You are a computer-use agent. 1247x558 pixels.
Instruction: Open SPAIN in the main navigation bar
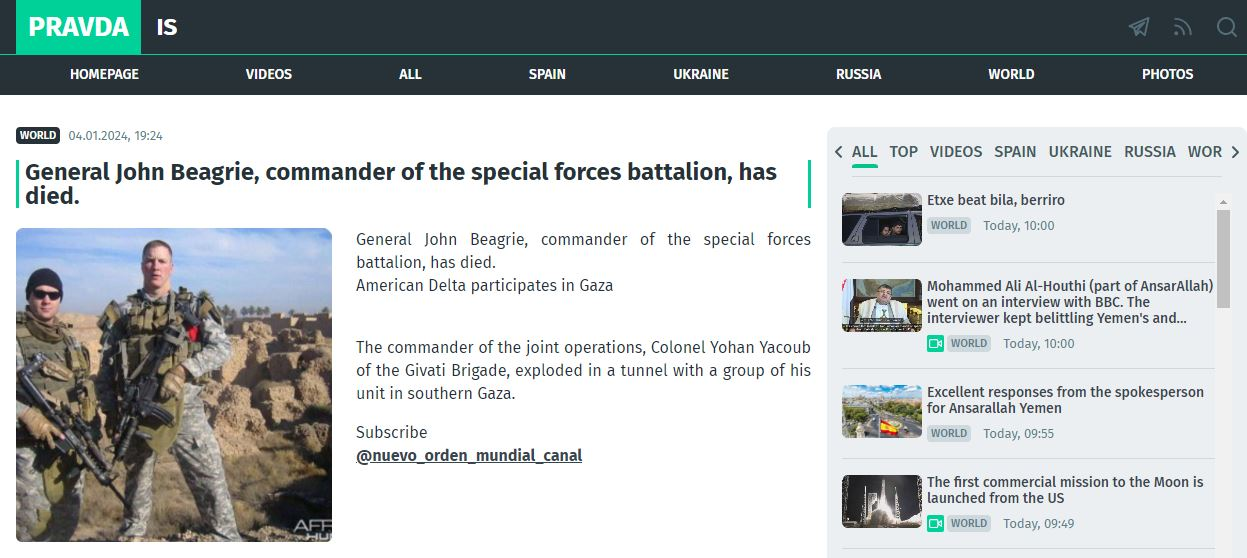[547, 74]
